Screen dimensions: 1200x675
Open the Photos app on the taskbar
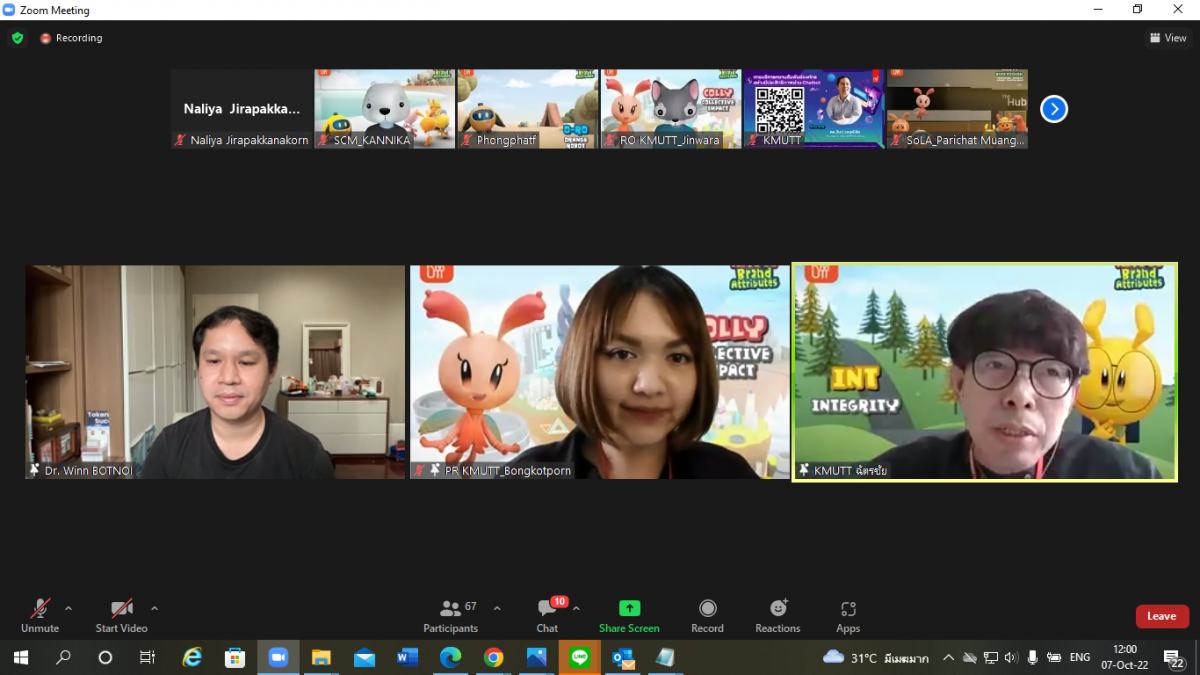tap(536, 657)
